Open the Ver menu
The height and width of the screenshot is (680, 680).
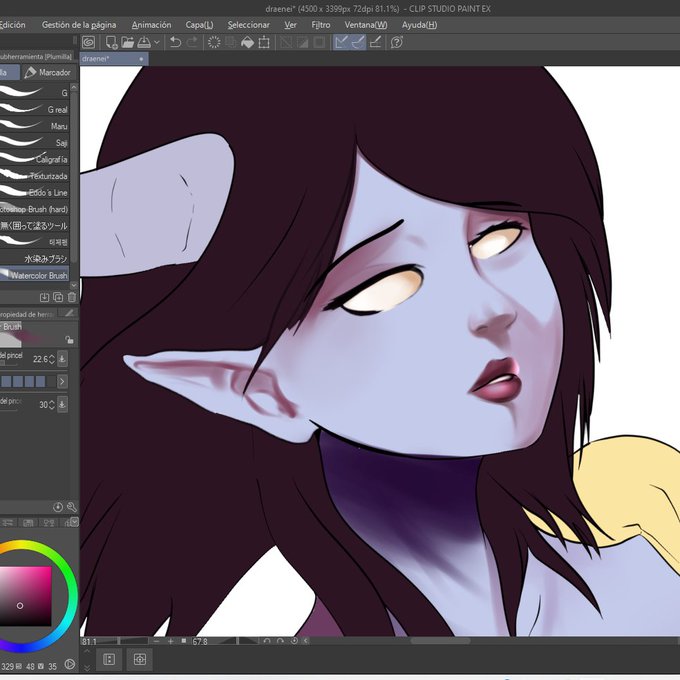[291, 25]
